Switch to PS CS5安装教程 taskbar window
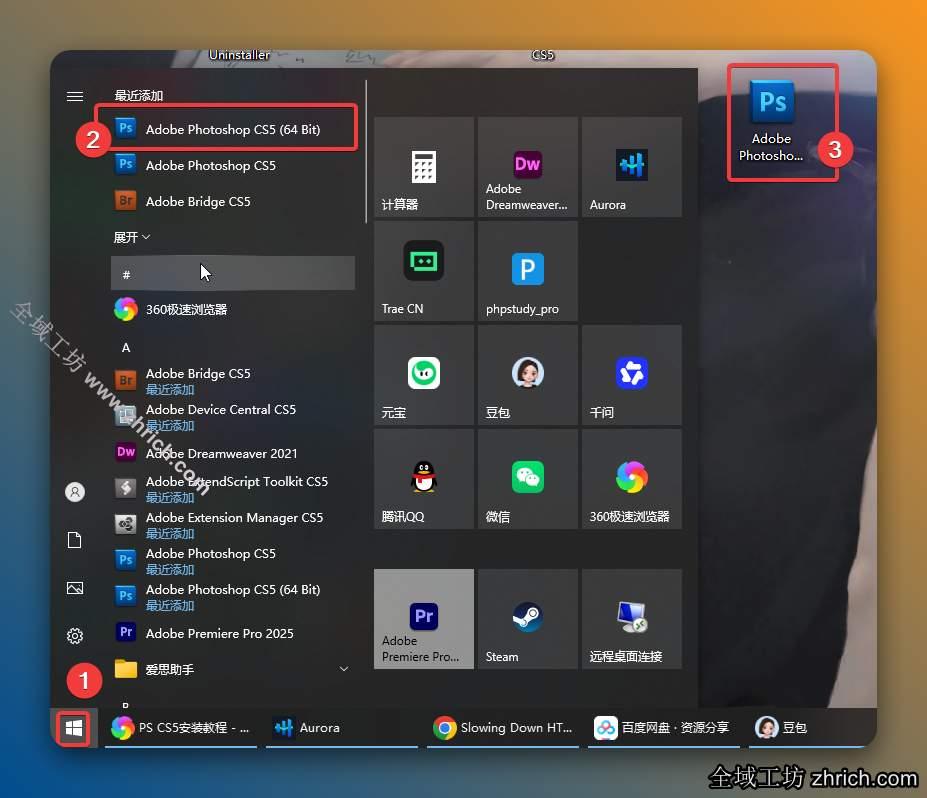The image size is (927, 798). point(181,728)
